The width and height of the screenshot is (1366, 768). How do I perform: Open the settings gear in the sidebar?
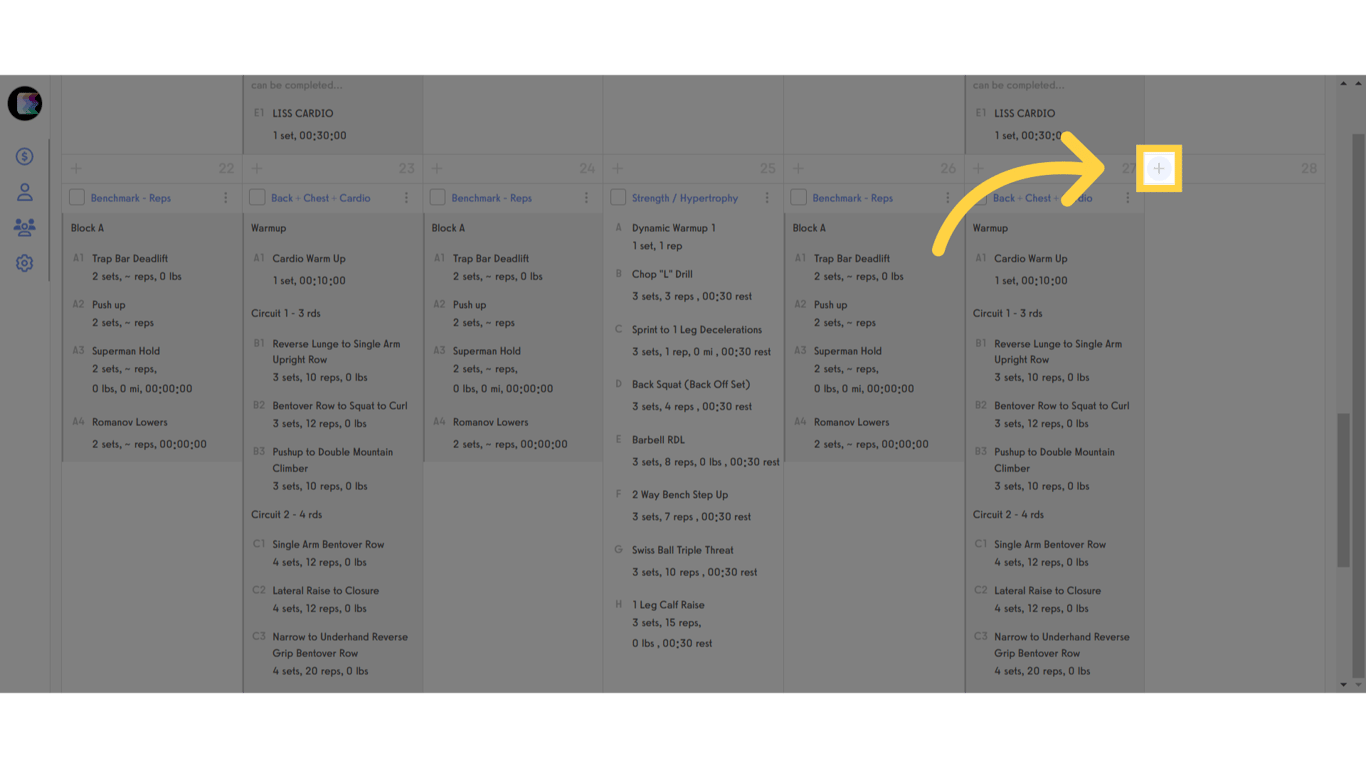25,264
